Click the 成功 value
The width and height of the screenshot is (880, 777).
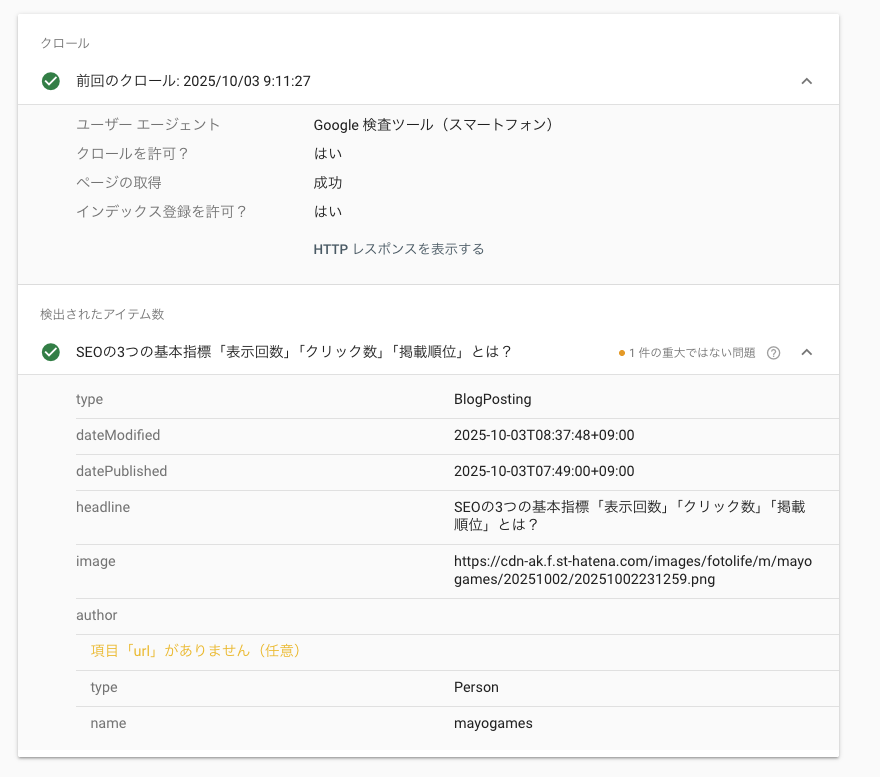coord(327,182)
